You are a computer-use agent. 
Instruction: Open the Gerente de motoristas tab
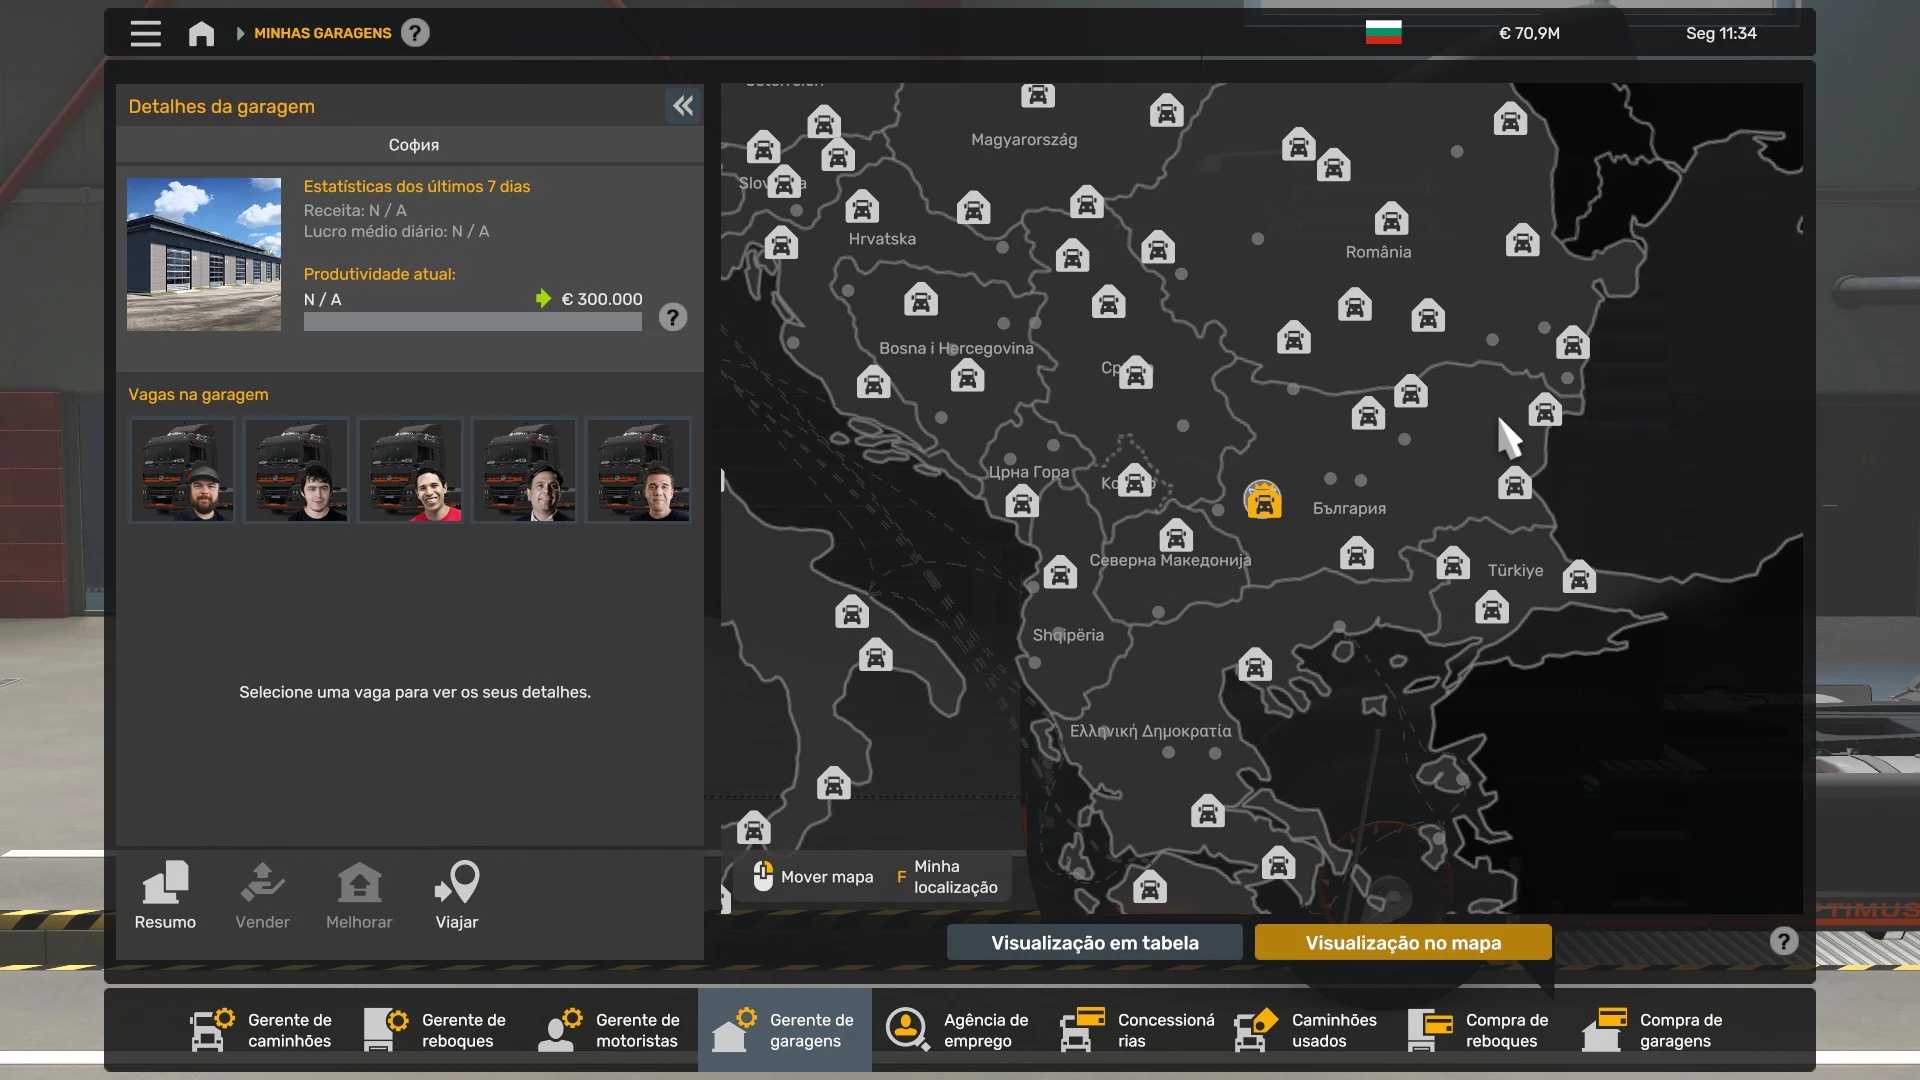pyautogui.click(x=610, y=1030)
